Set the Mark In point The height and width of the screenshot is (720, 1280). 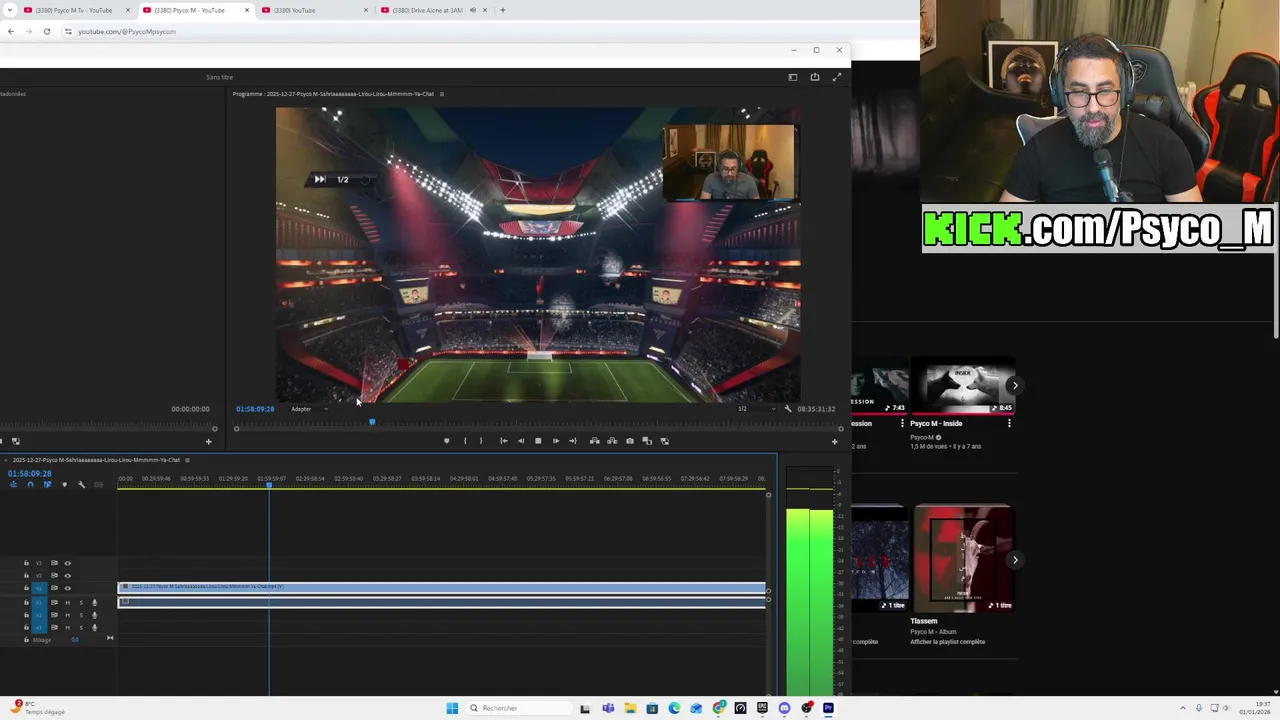click(465, 441)
